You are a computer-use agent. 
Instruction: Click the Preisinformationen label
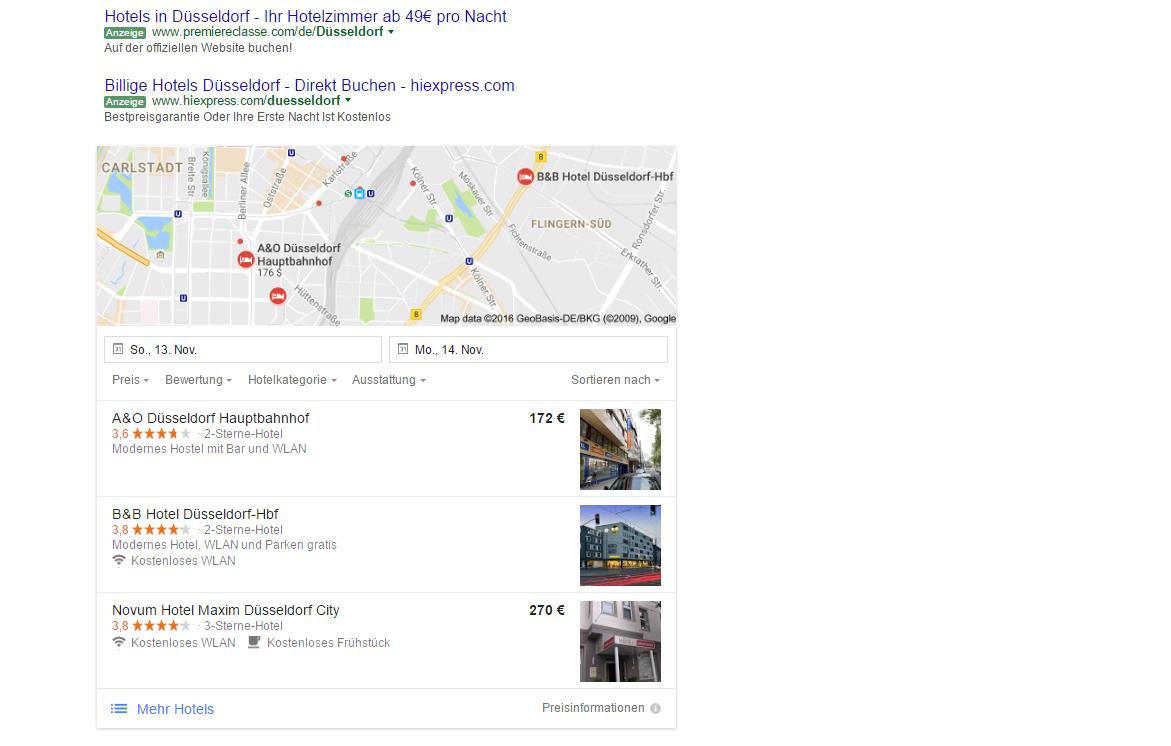coord(593,708)
